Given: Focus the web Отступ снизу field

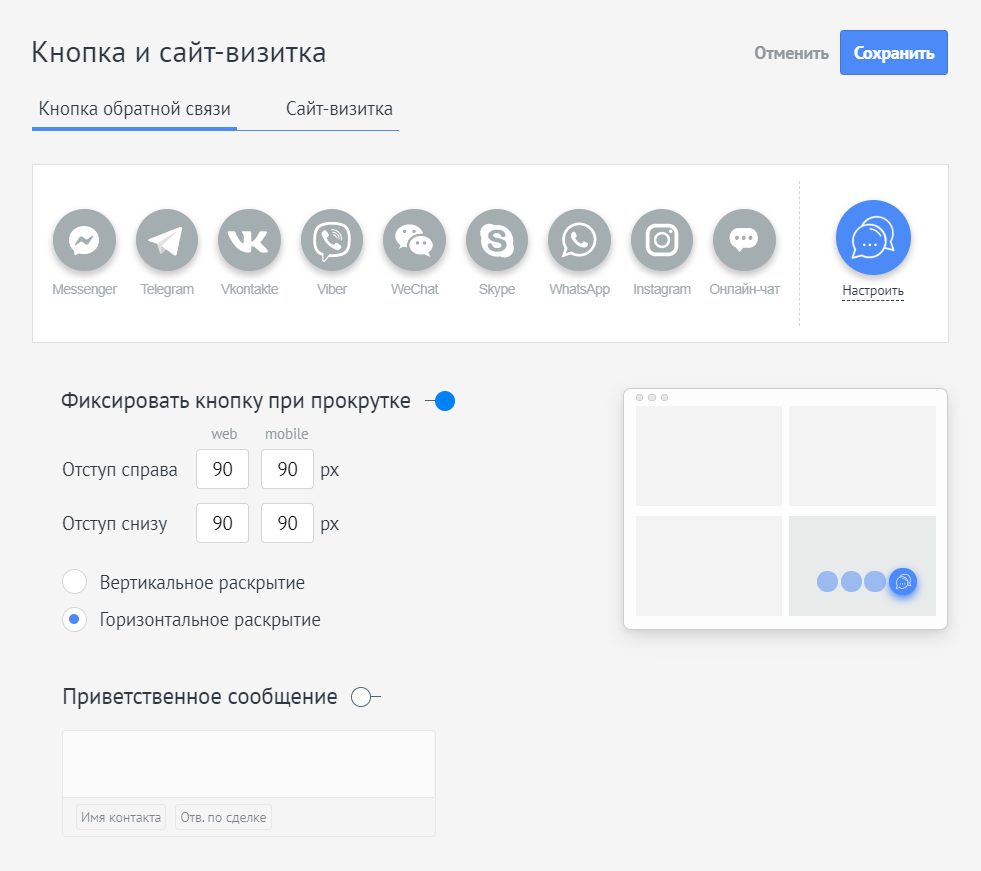Looking at the screenshot, I should [x=222, y=522].
